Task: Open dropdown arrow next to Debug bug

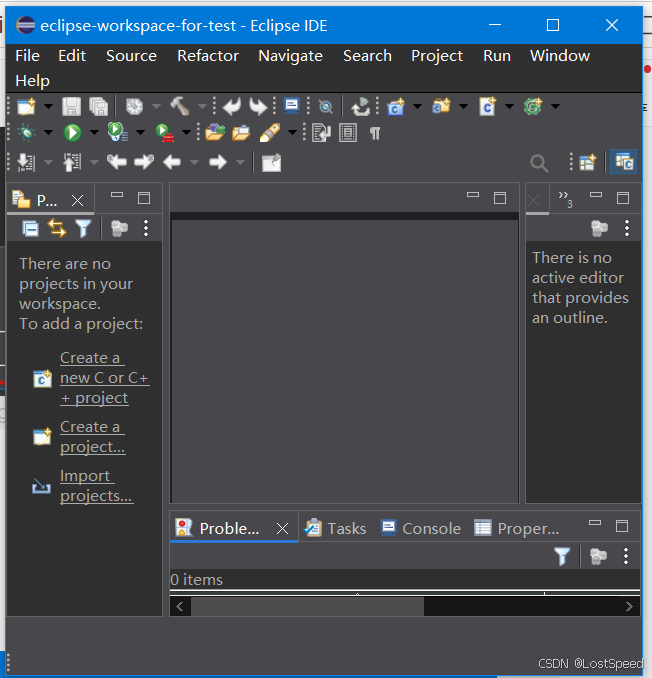Action: [48, 132]
